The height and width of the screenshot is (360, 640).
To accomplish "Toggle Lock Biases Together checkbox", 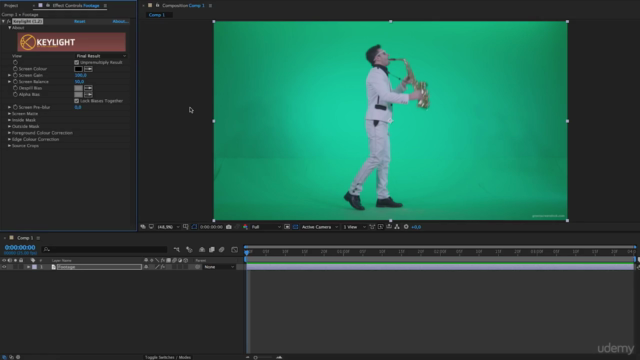I will click(x=76, y=101).
